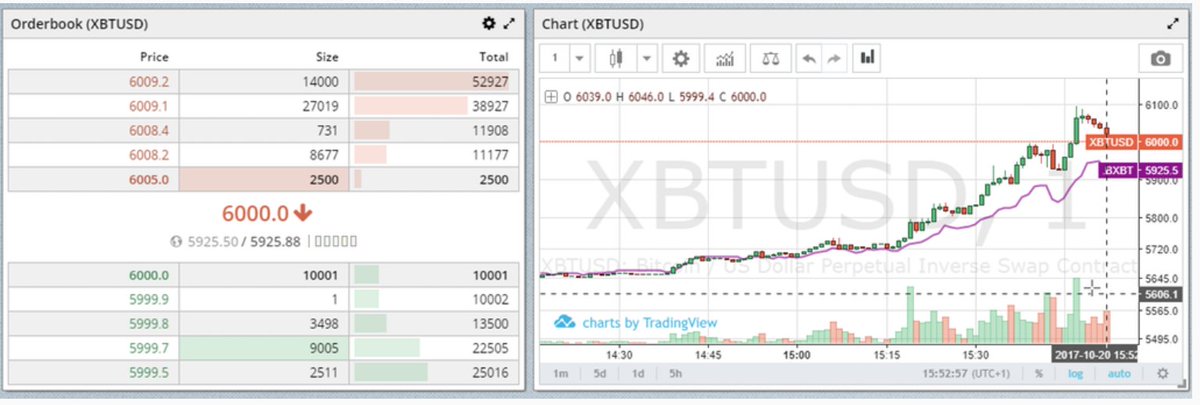This screenshot has width=1200, height=405.
Task: Open timezone setting 15:52:57 (UTC+1)
Action: point(968,374)
